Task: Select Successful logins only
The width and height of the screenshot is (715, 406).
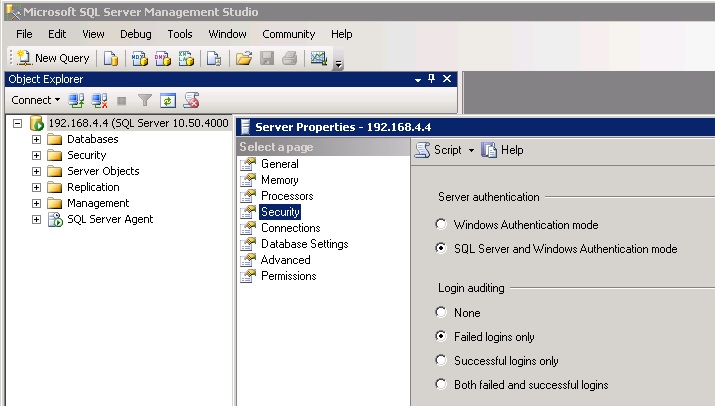Action: (x=441, y=360)
